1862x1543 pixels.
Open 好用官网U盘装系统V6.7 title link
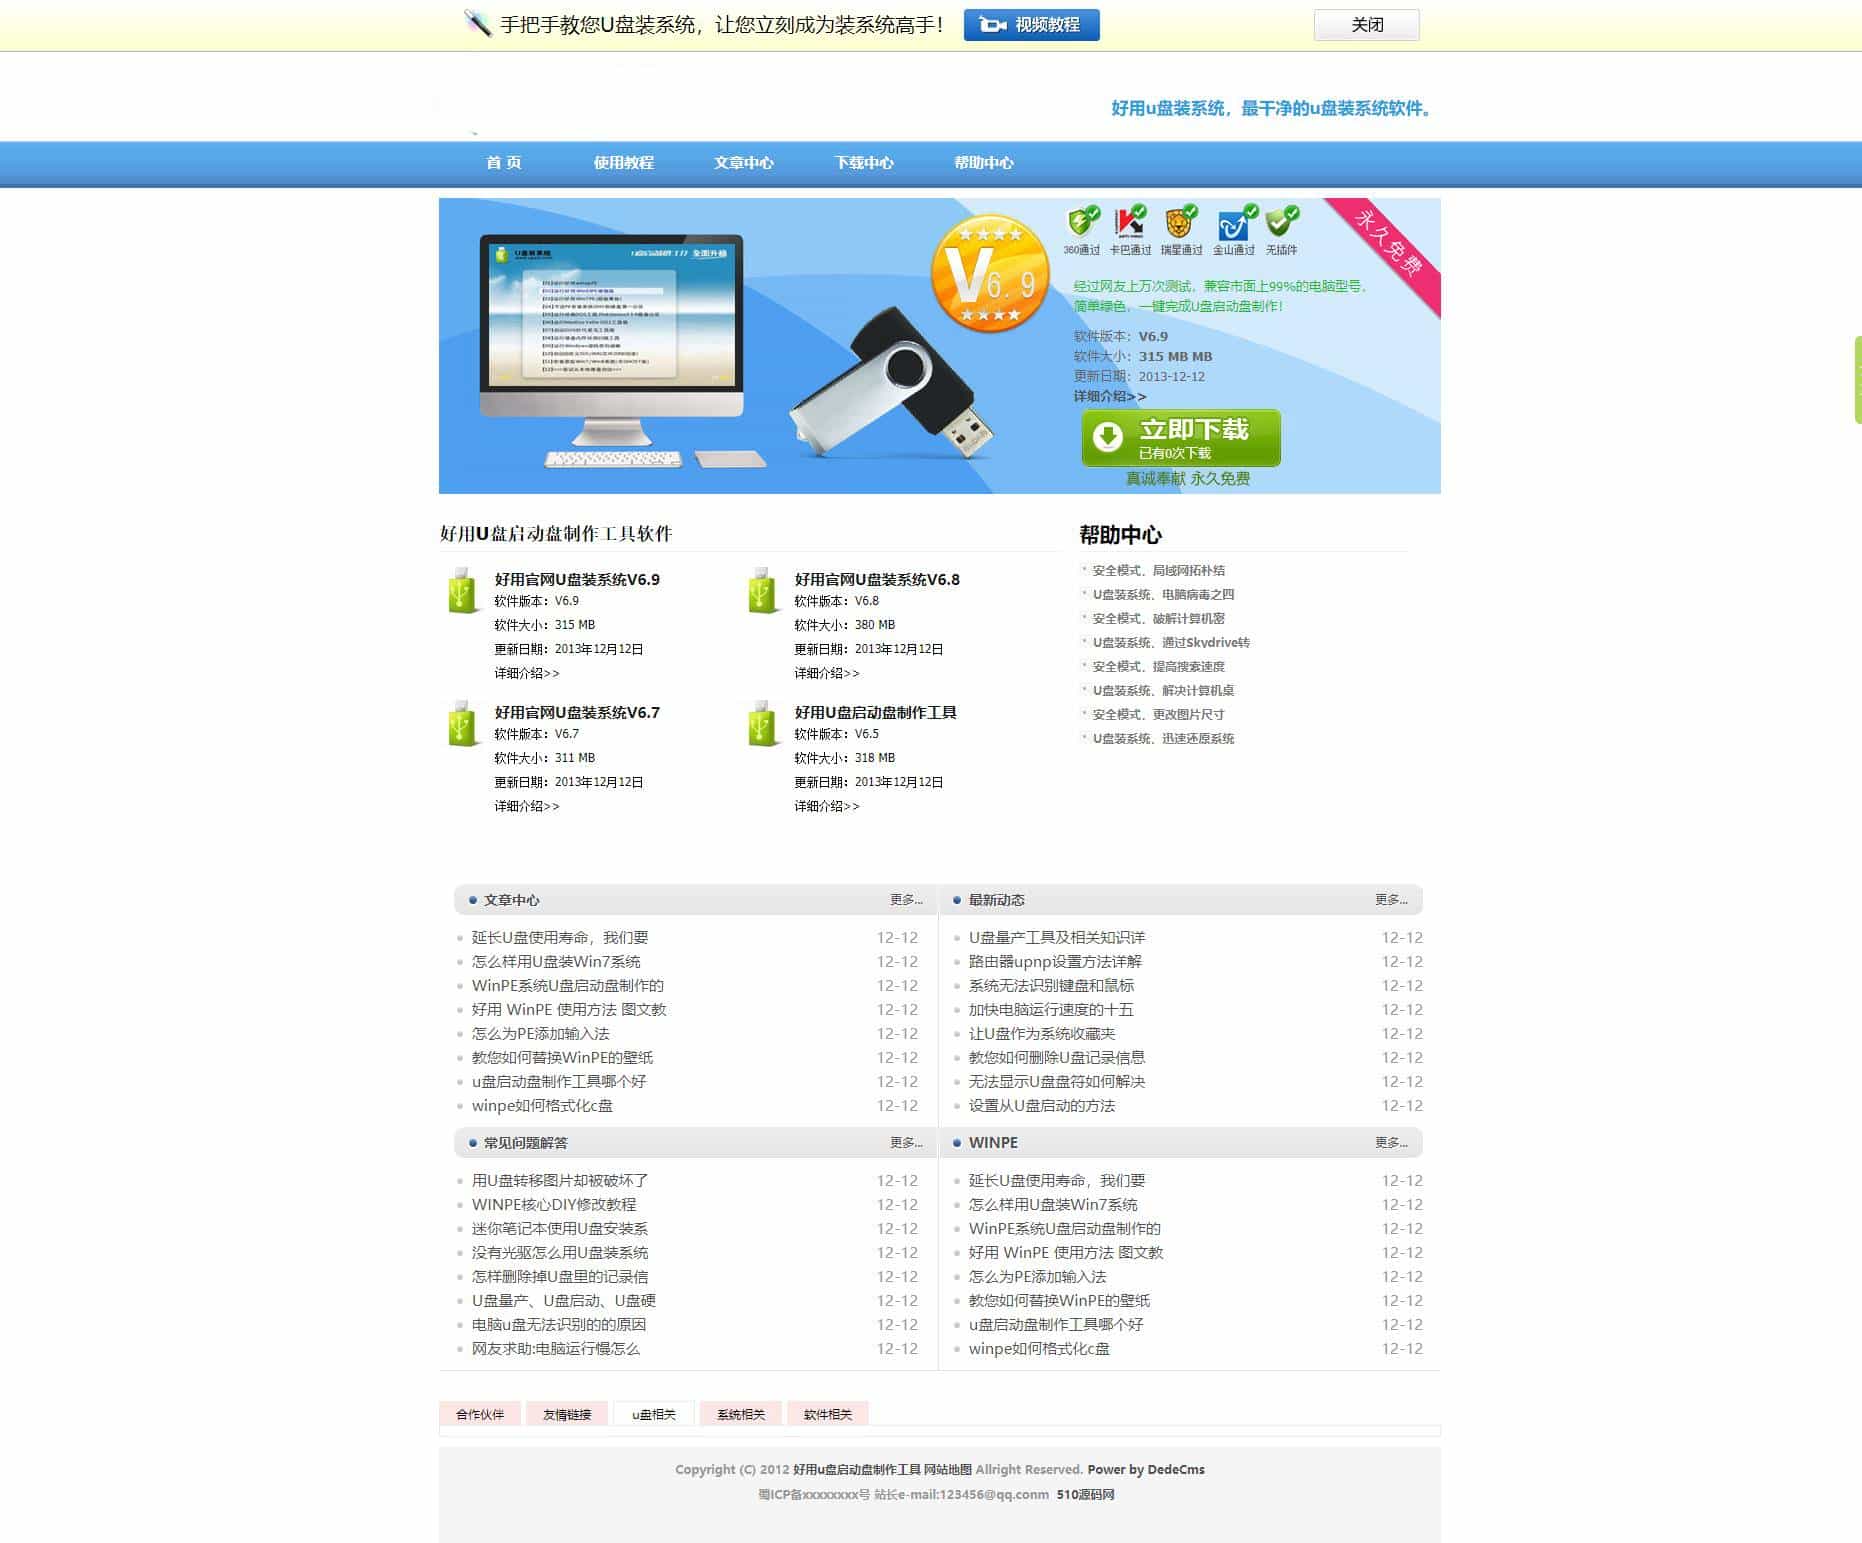pos(577,712)
